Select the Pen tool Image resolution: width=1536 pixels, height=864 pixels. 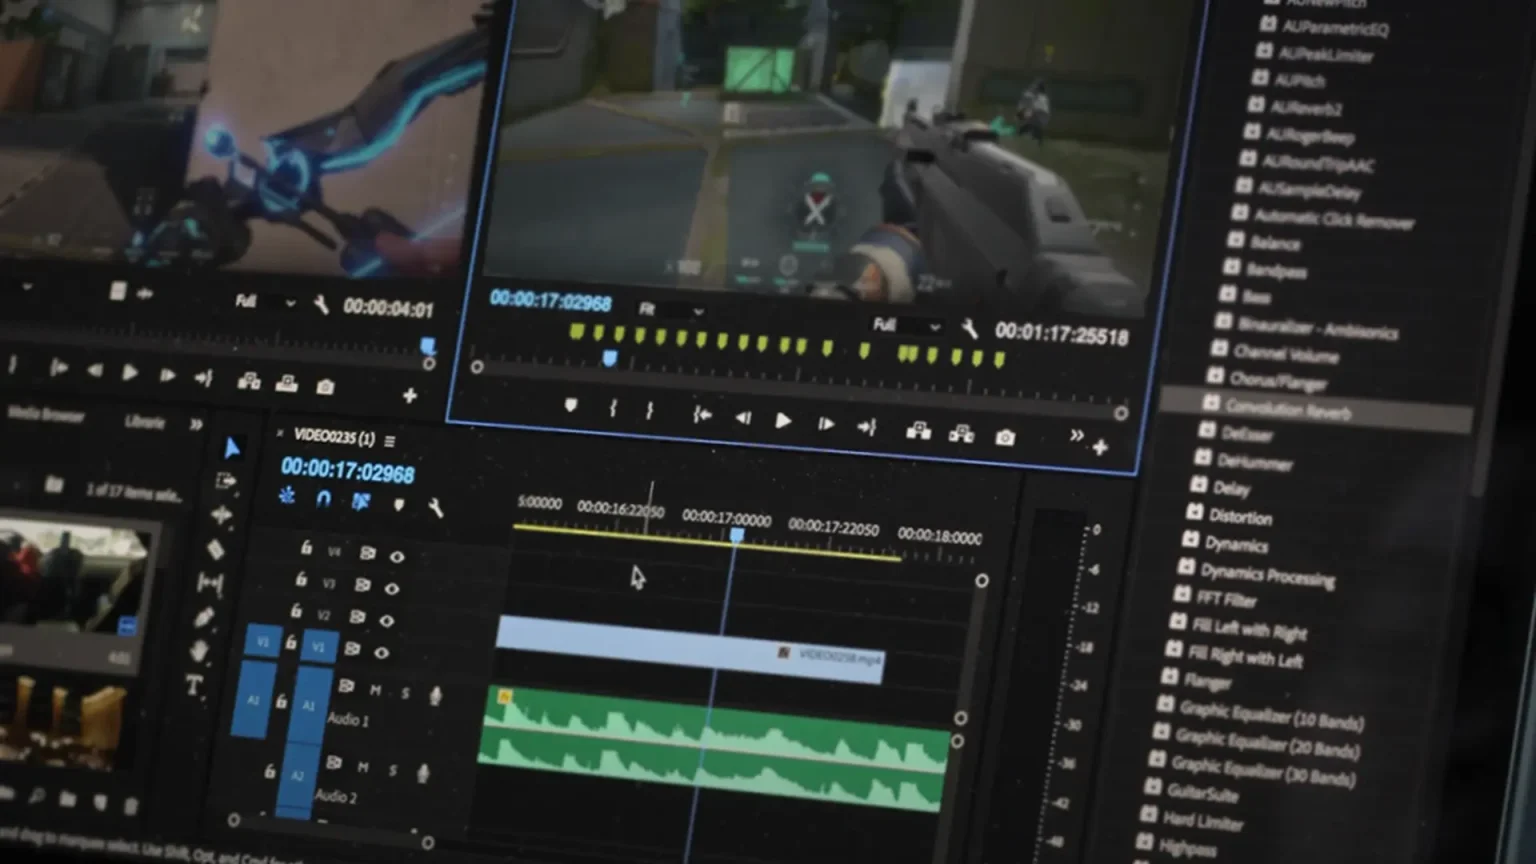205,617
